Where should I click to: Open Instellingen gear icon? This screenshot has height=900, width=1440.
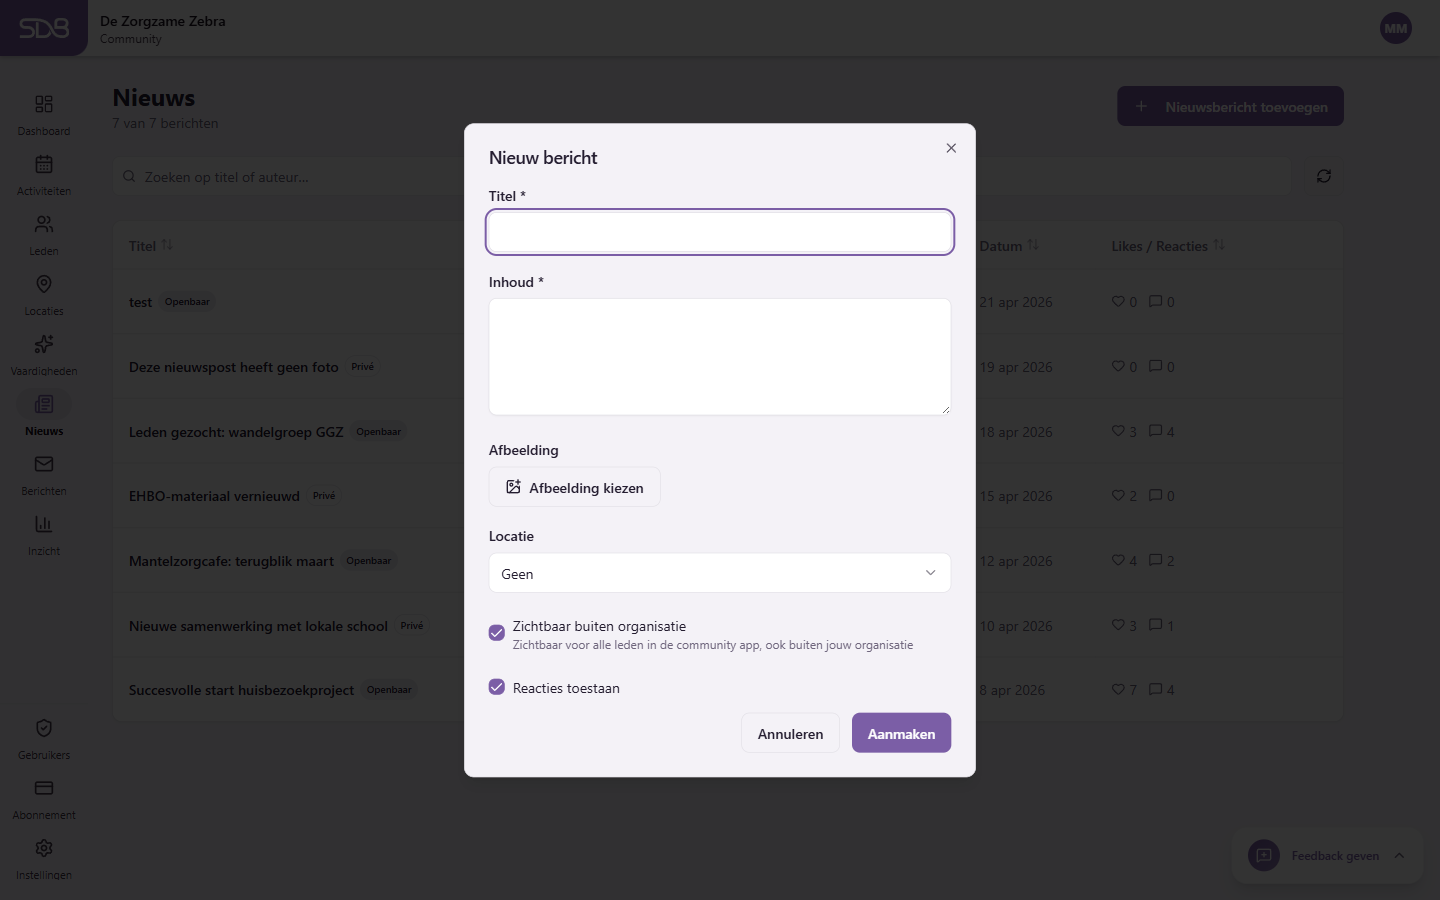coord(44,849)
